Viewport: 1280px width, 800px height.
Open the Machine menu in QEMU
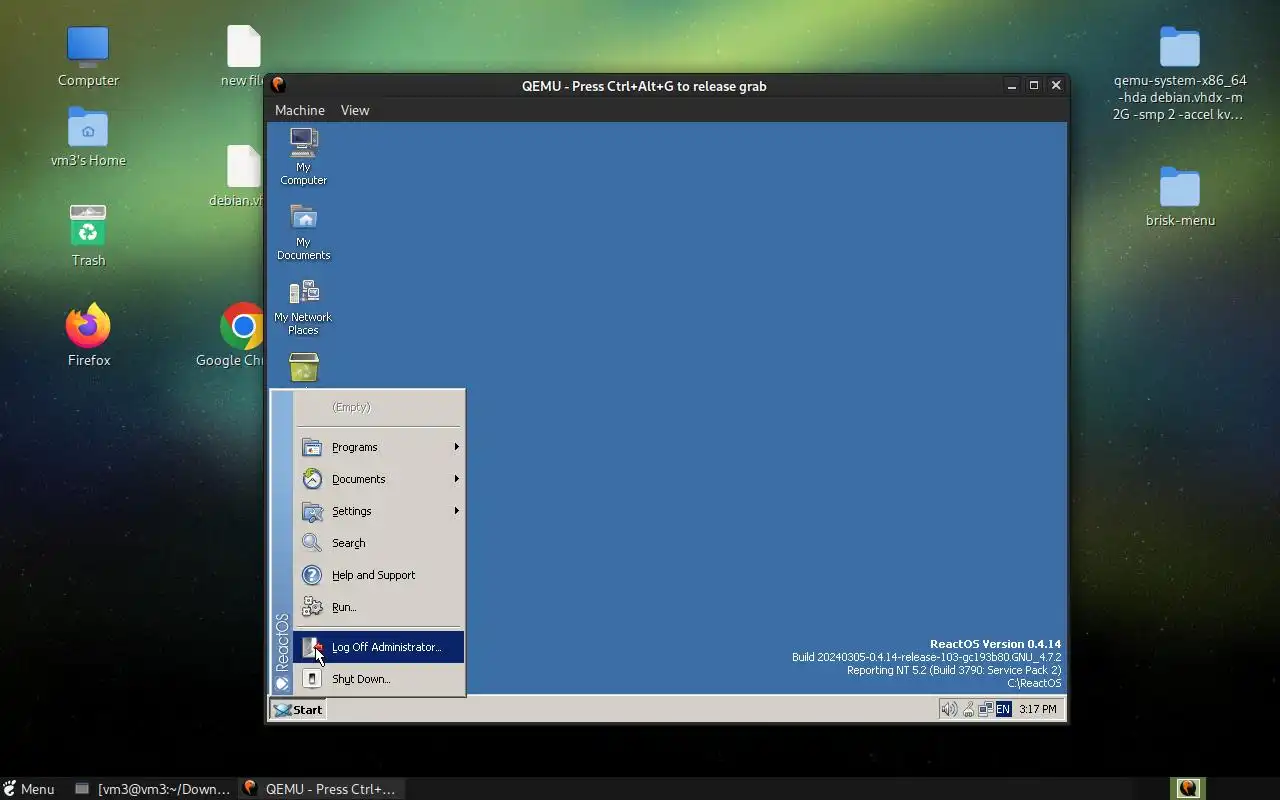coord(300,110)
